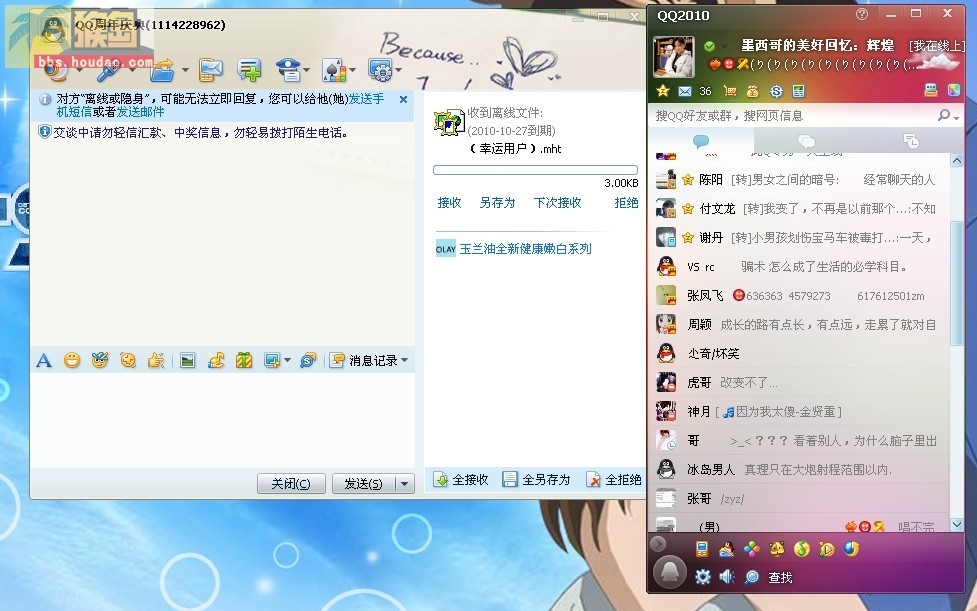Click 下次接收 for the offline file
The height and width of the screenshot is (611, 977).
(558, 203)
